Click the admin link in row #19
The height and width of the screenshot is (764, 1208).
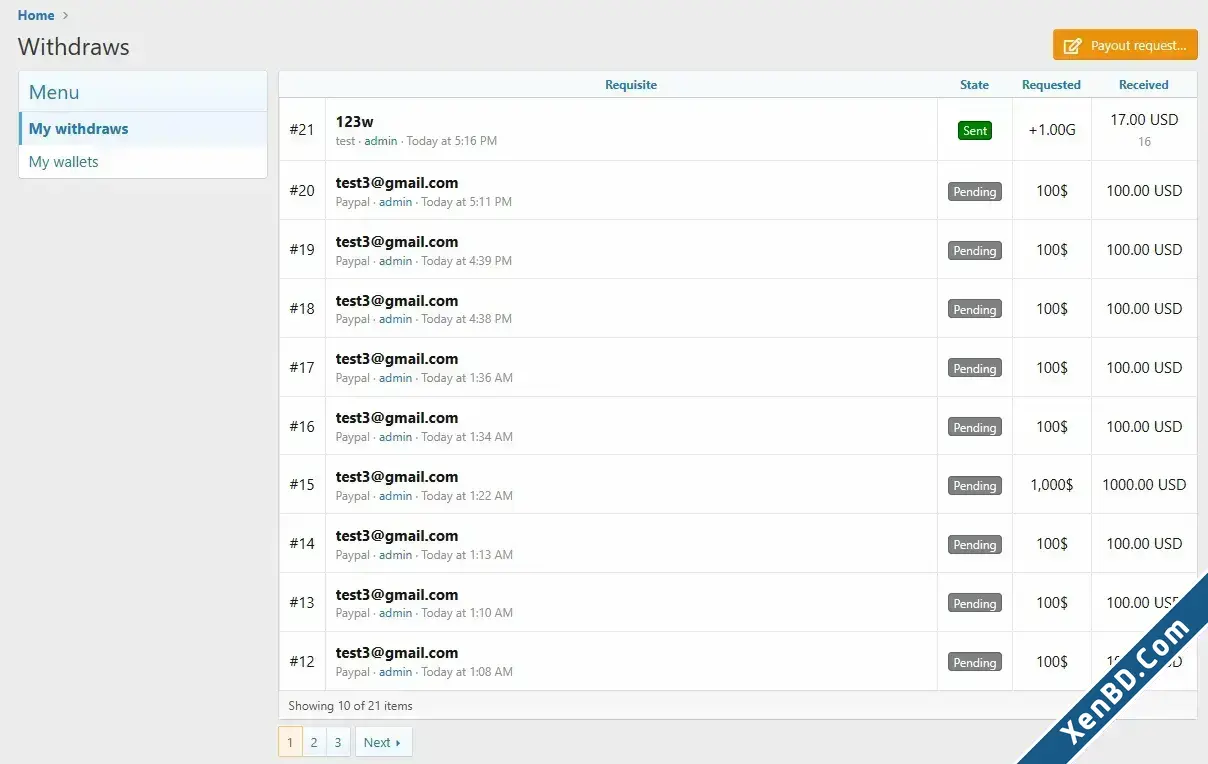point(395,261)
